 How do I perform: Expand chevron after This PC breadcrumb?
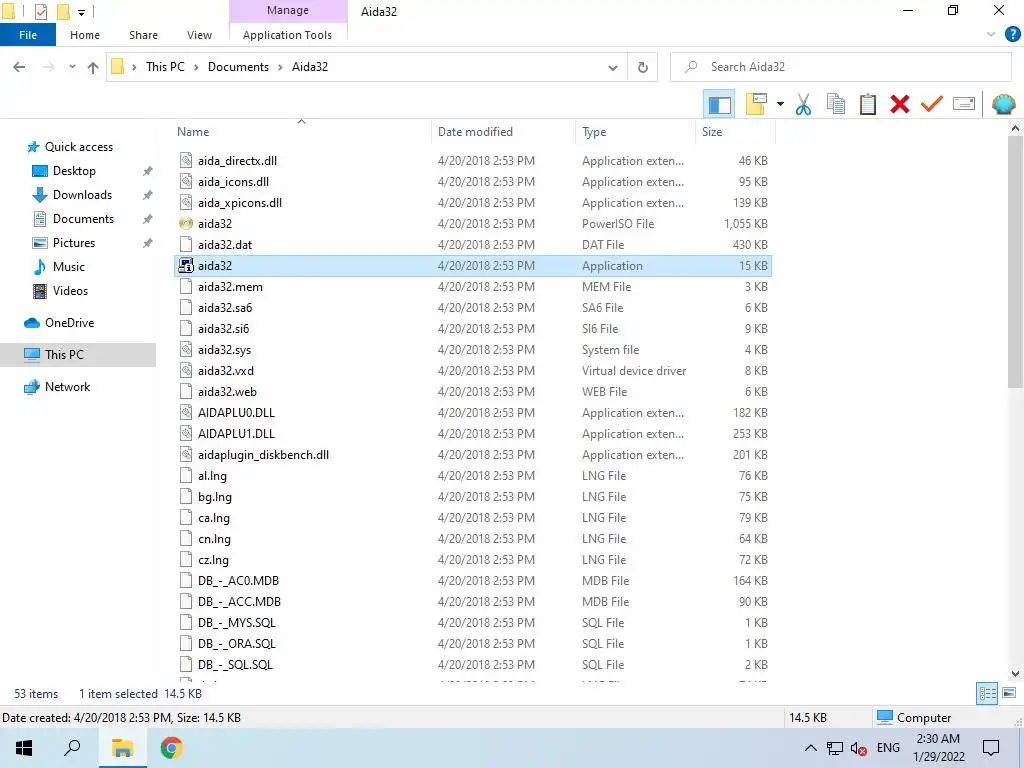coord(196,67)
